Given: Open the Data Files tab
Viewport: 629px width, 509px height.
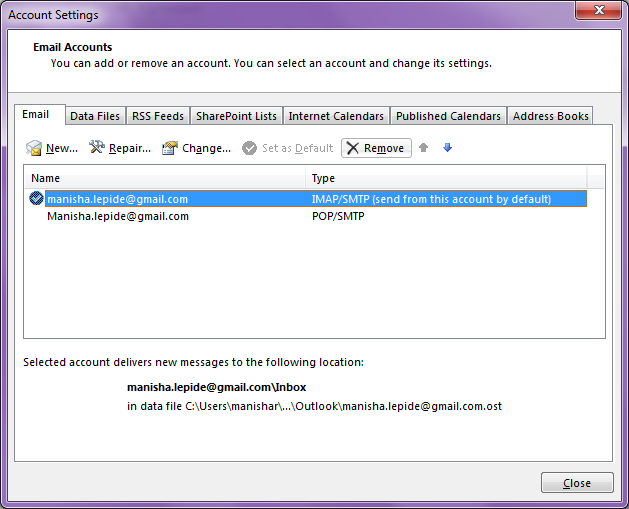Looking at the screenshot, I should (x=95, y=116).
